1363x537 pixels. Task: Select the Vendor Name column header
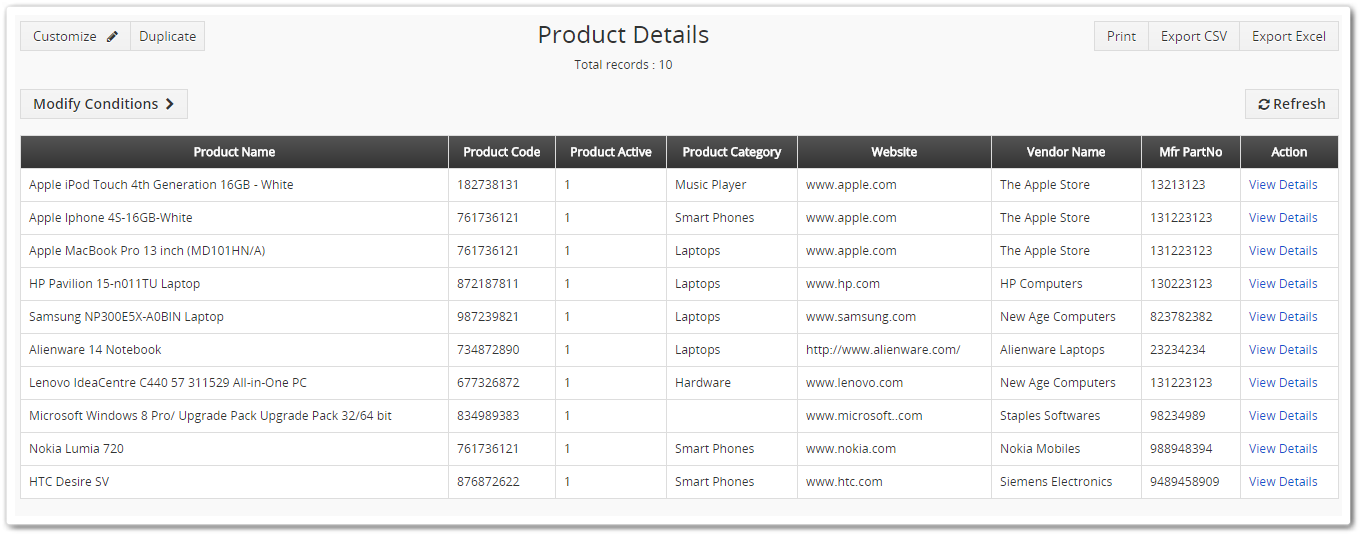[x=1065, y=152]
